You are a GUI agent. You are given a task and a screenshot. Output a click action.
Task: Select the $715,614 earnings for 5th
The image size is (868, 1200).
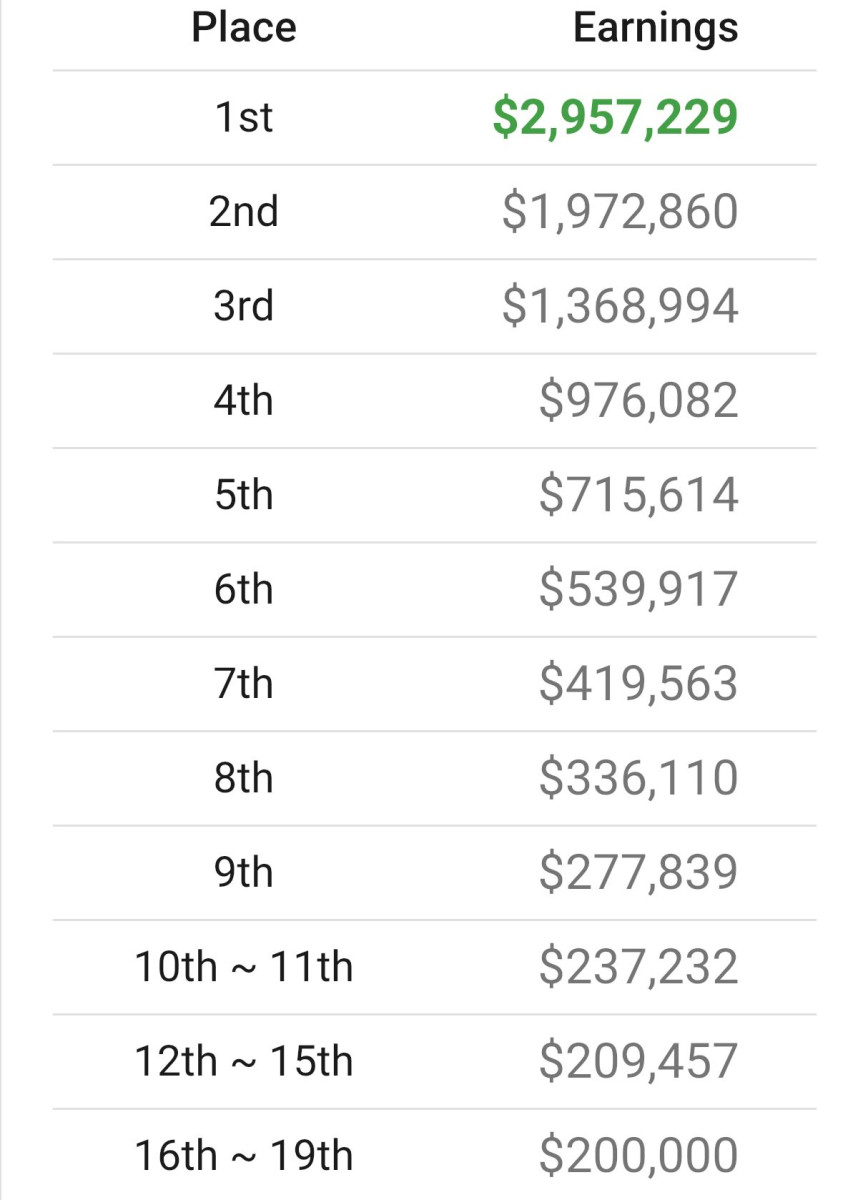tap(638, 495)
